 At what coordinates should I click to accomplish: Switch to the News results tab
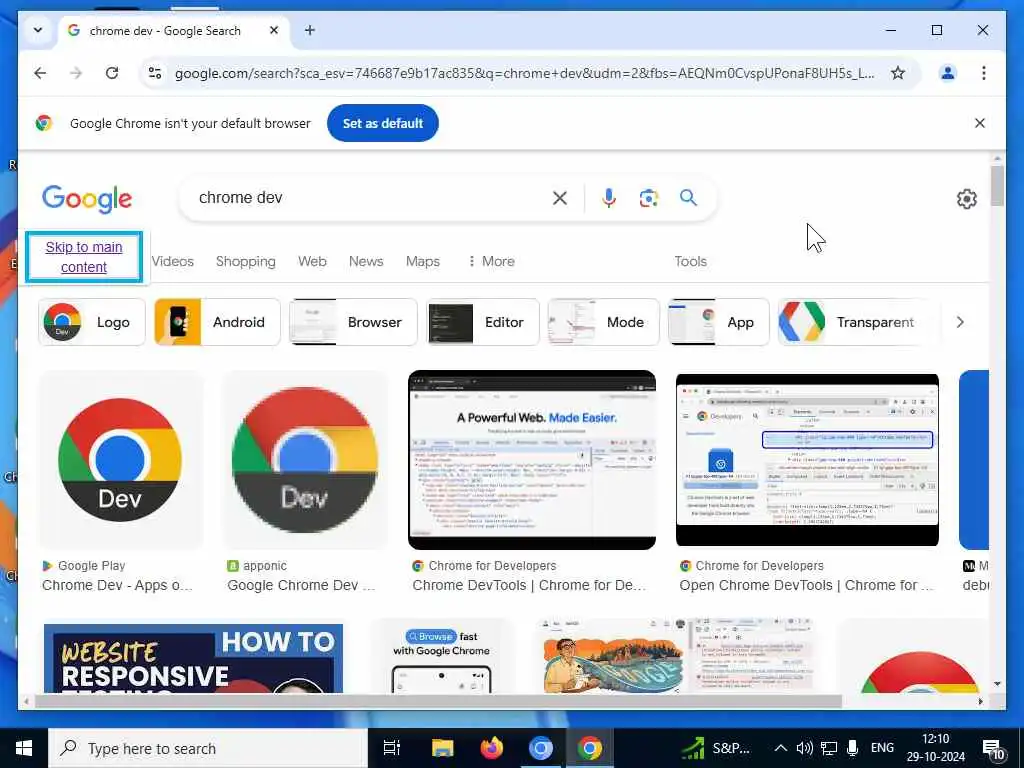[x=366, y=261]
